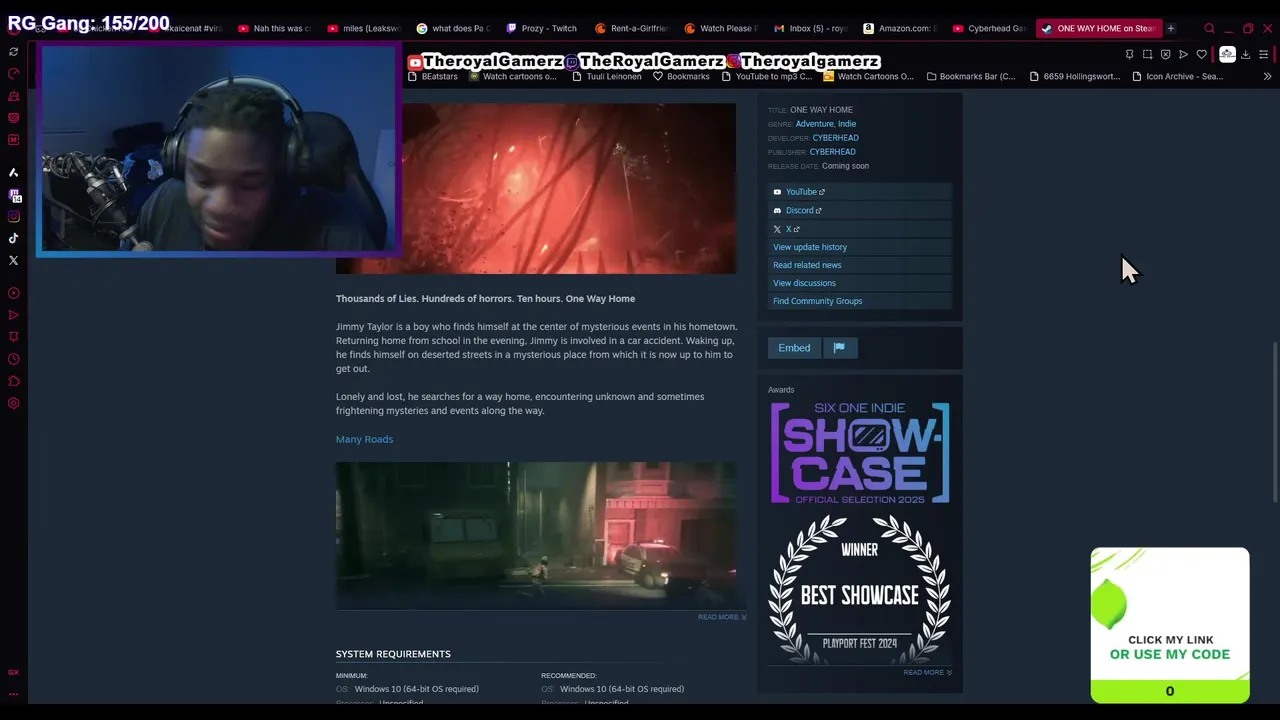This screenshot has height=720, width=1280.
Task: Click the browser search tabs magnifier icon
Action: 1209,28
